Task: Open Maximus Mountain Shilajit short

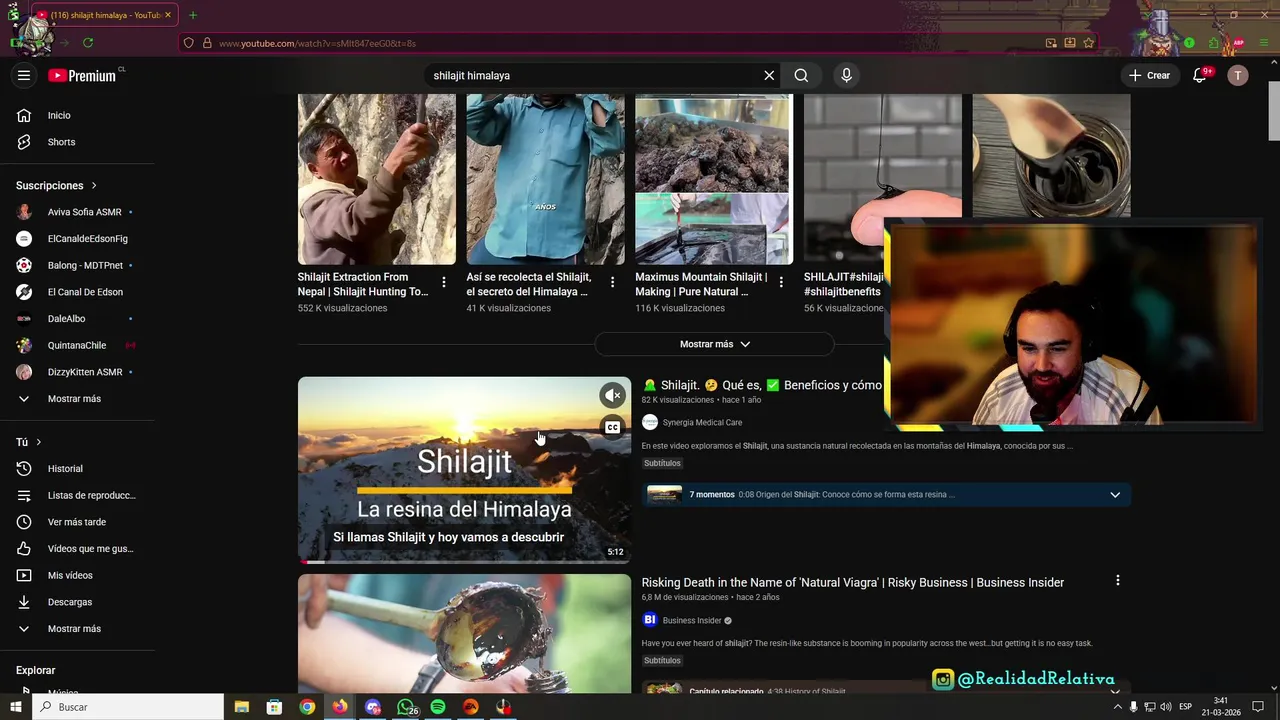Action: tap(714, 180)
